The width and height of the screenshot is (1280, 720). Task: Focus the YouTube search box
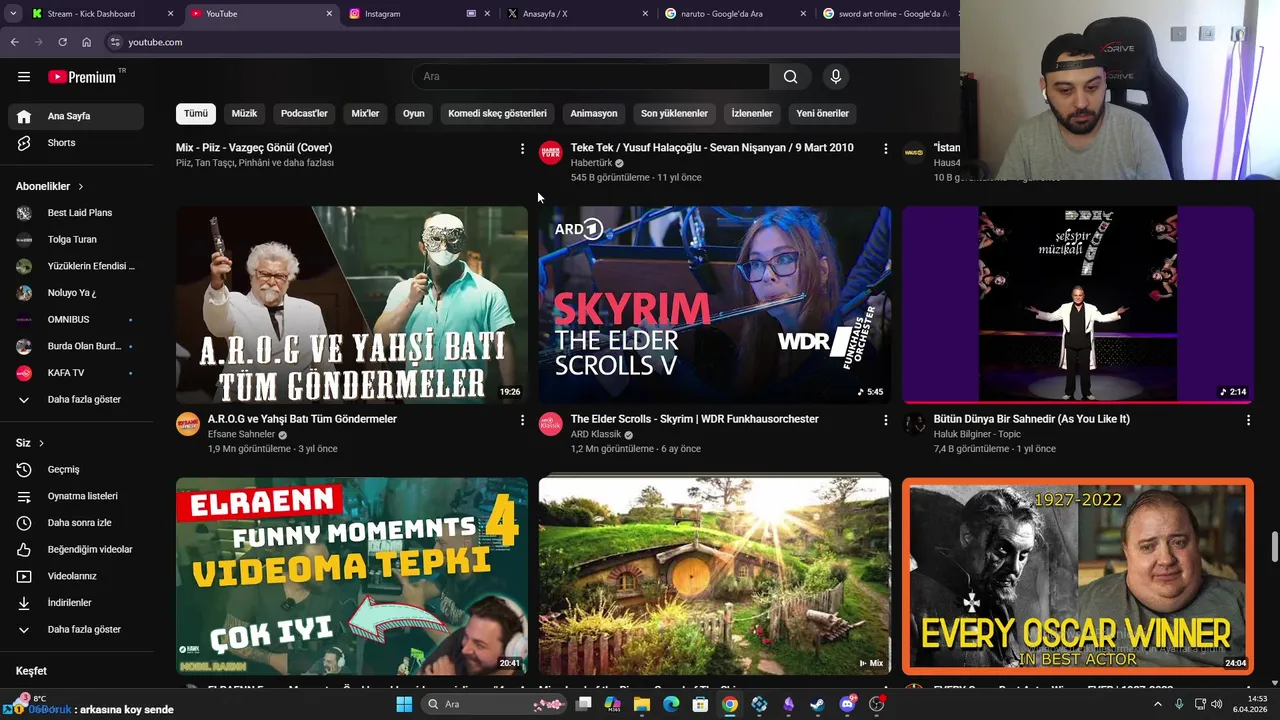591,77
